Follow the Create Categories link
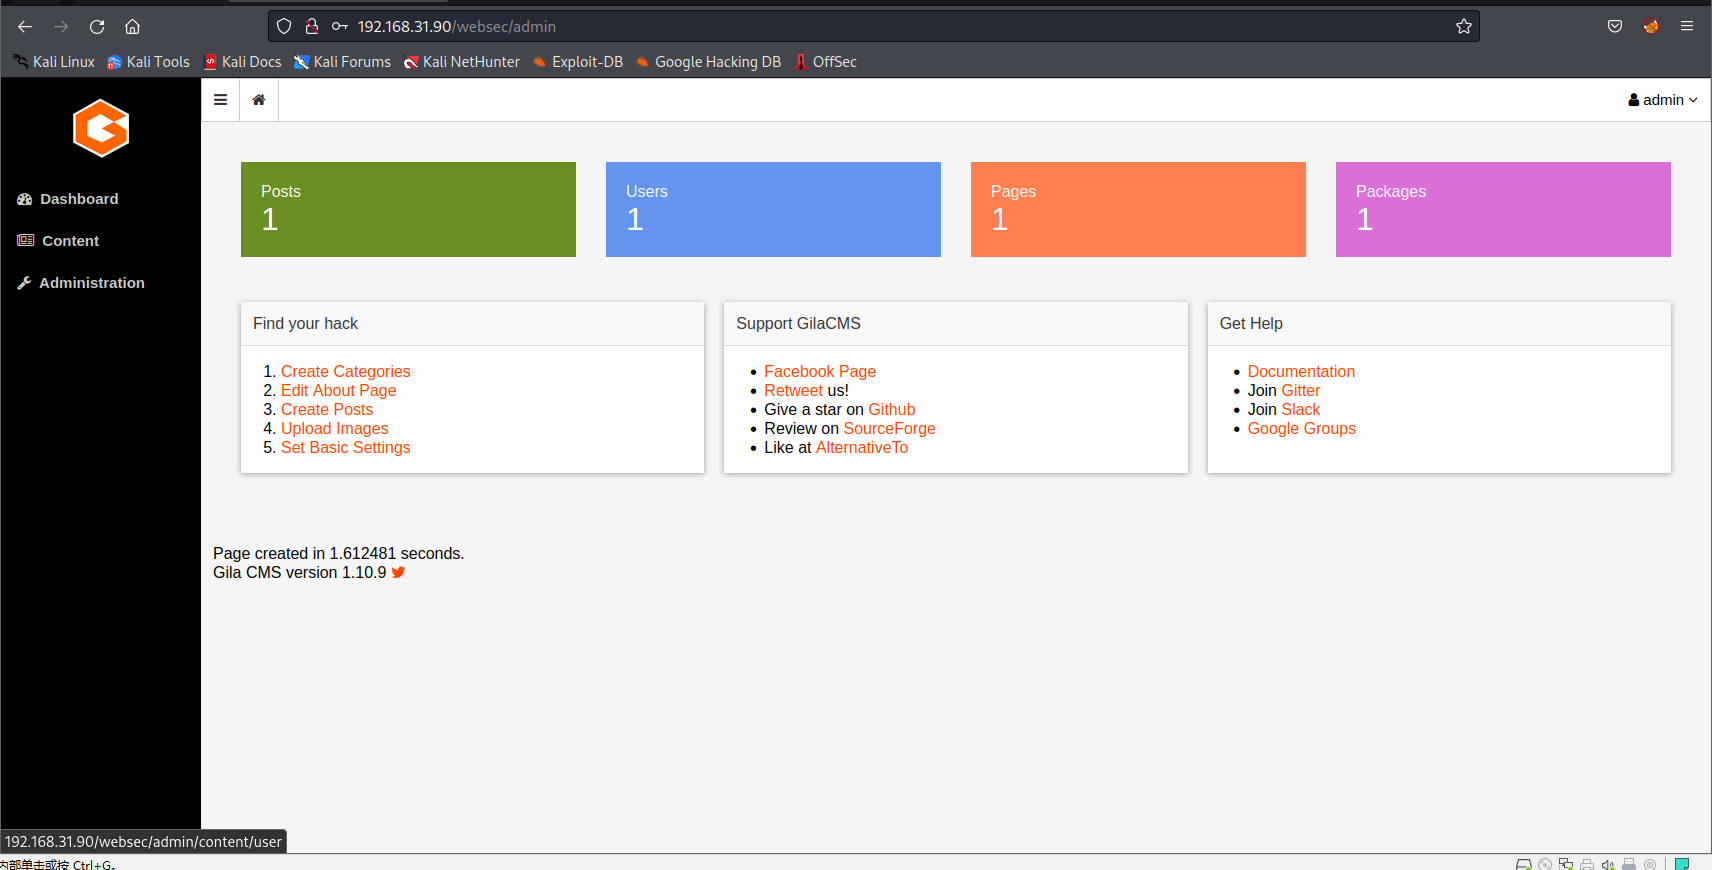The image size is (1712, 870). (345, 372)
